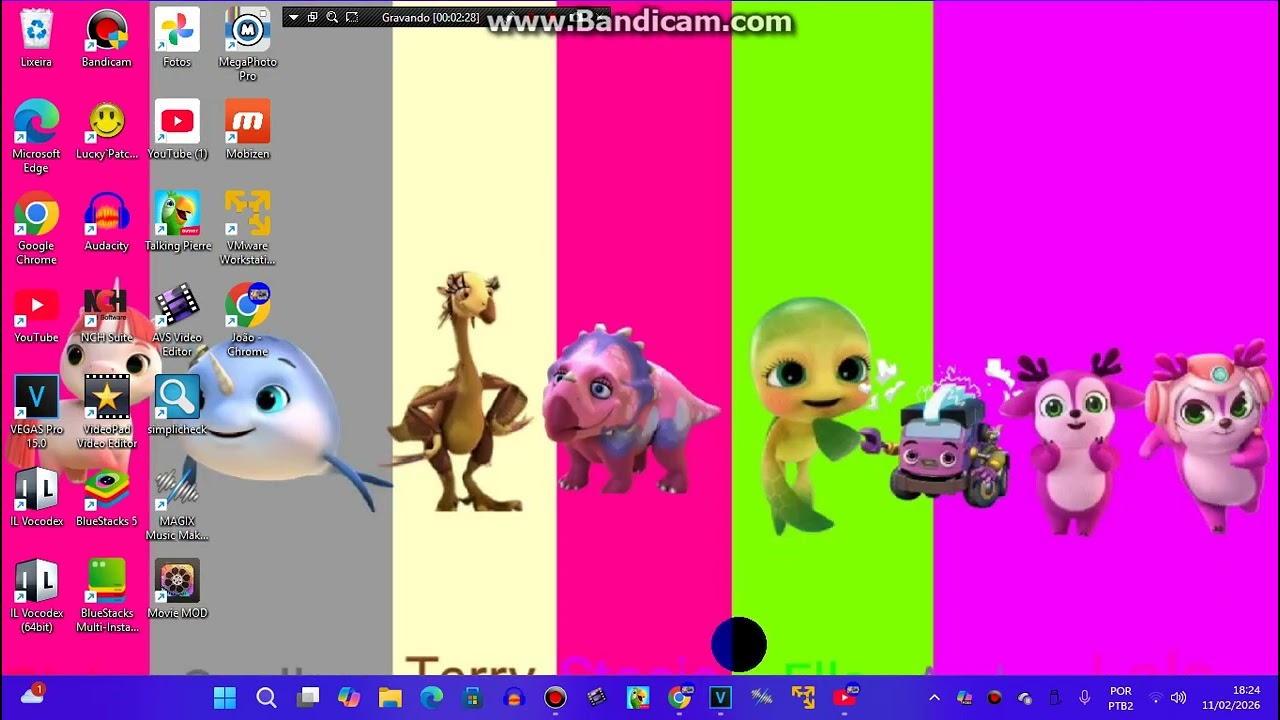Open the Lixeira recycle bin icon

pyautogui.click(x=36, y=39)
